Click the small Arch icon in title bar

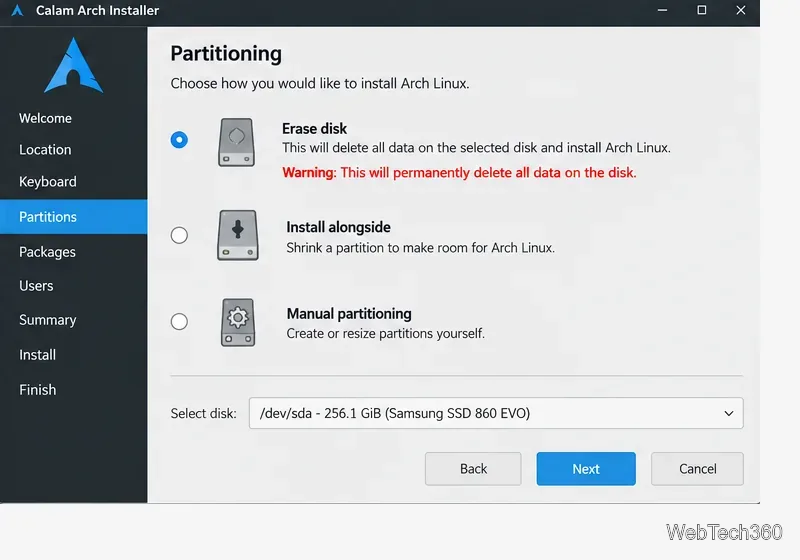click(17, 10)
